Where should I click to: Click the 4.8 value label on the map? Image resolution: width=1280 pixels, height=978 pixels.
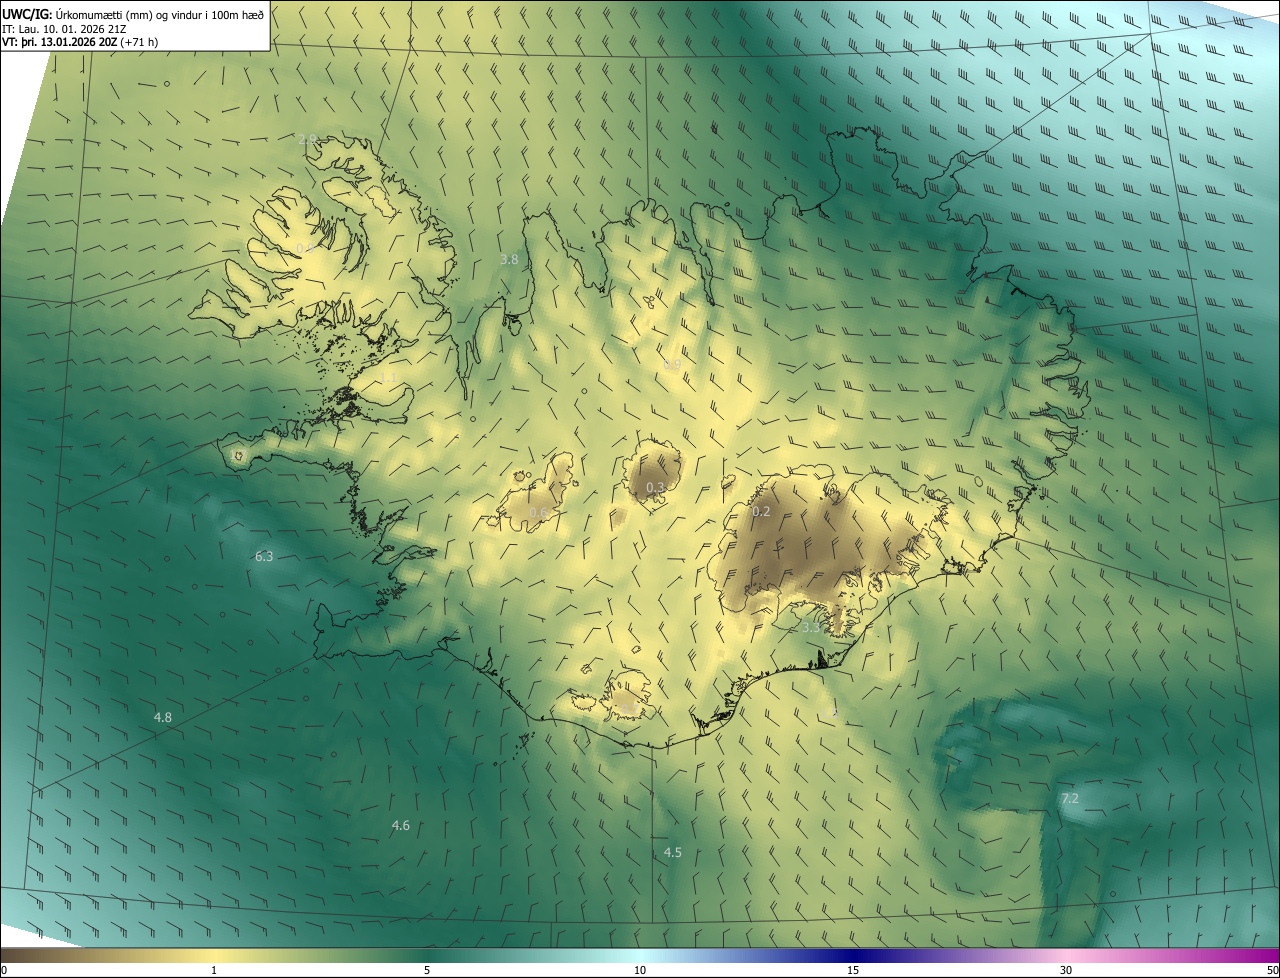[163, 717]
